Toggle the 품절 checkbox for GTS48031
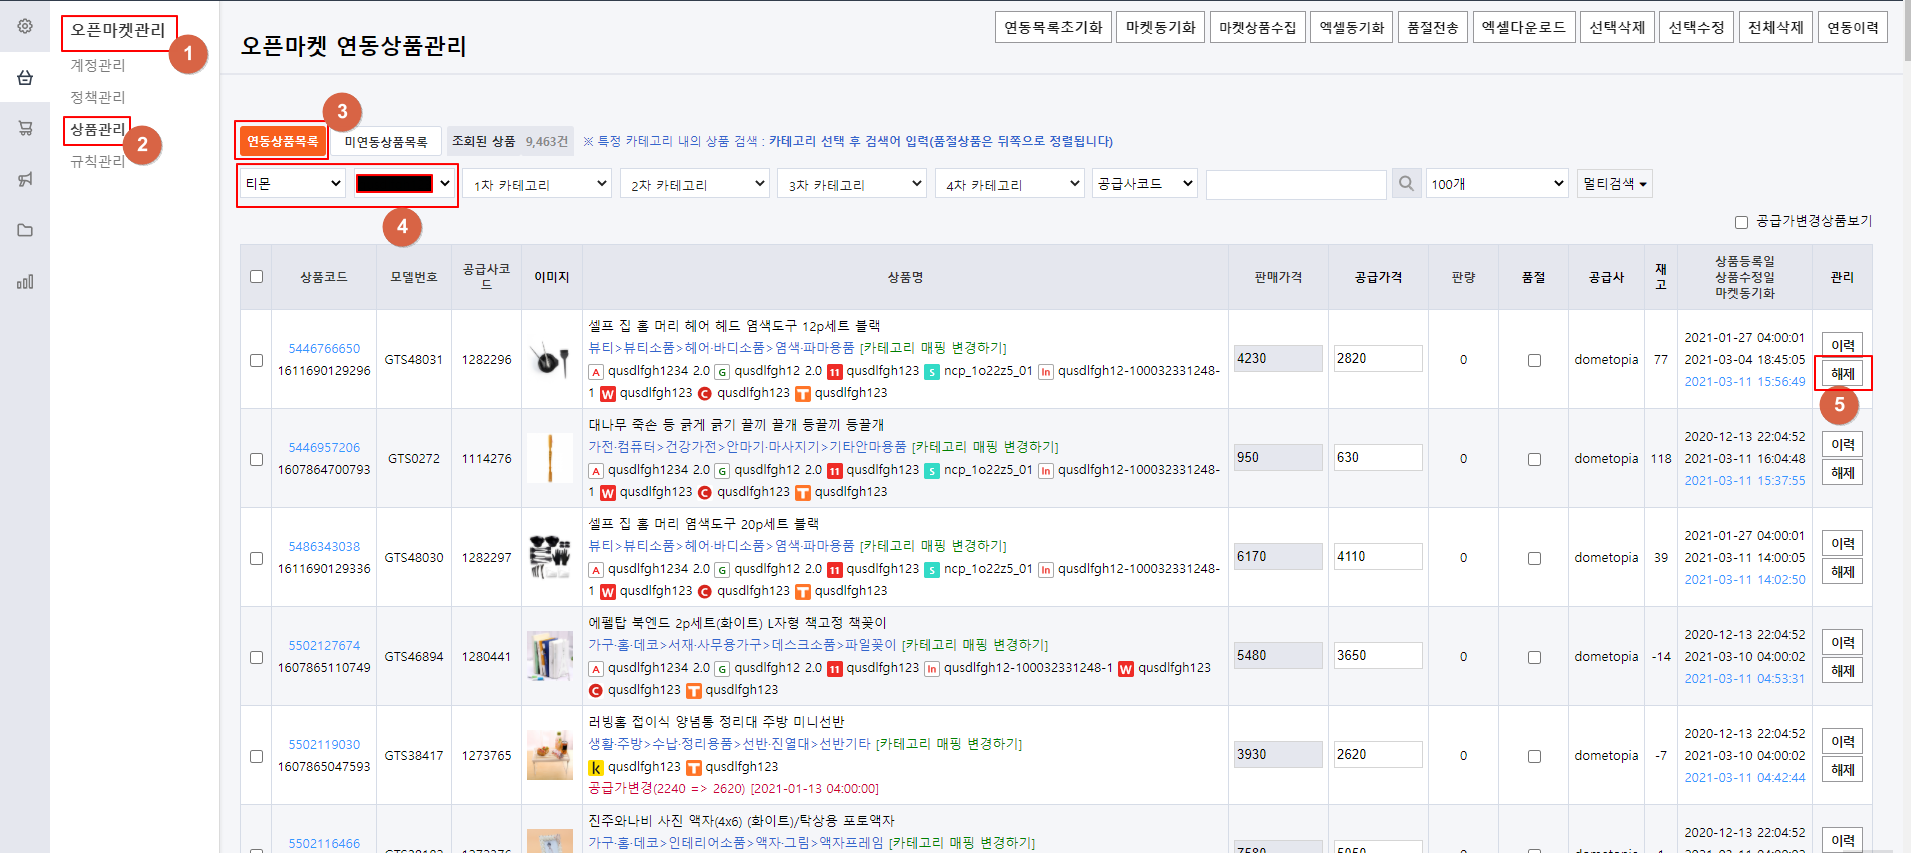Image resolution: width=1911 pixels, height=853 pixels. coord(1534,360)
